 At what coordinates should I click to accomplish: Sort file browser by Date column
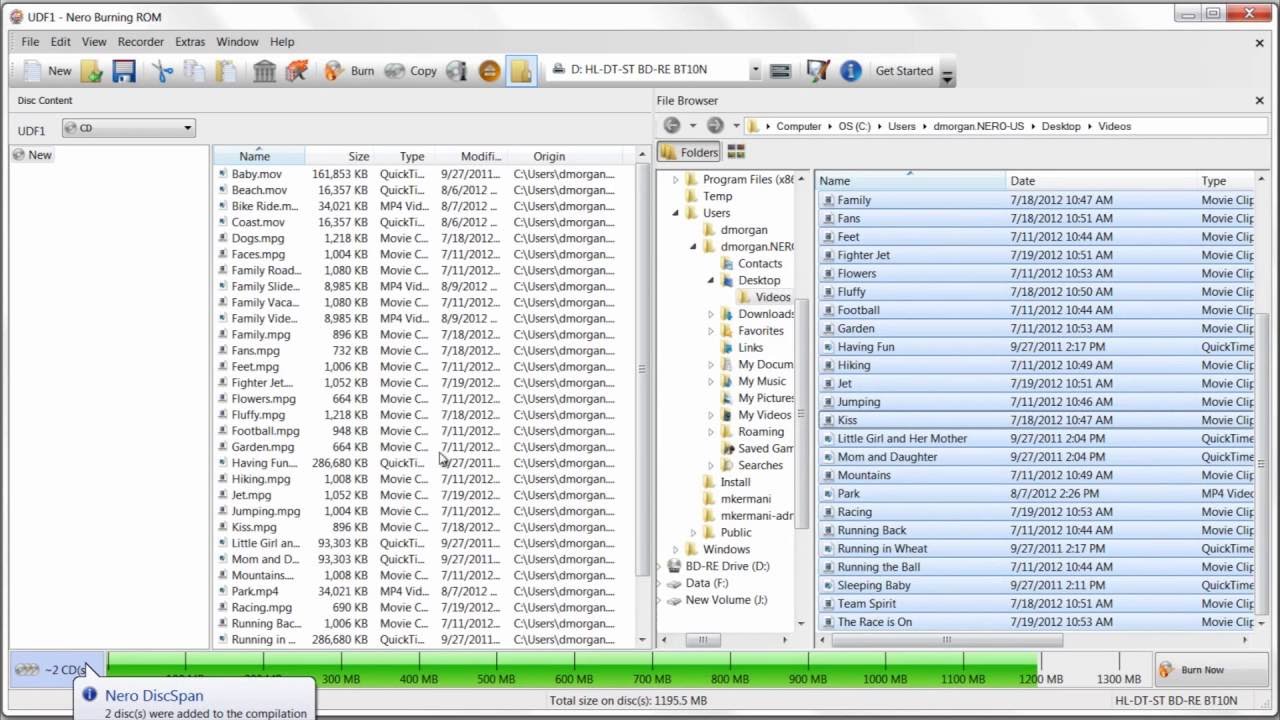click(x=1101, y=181)
